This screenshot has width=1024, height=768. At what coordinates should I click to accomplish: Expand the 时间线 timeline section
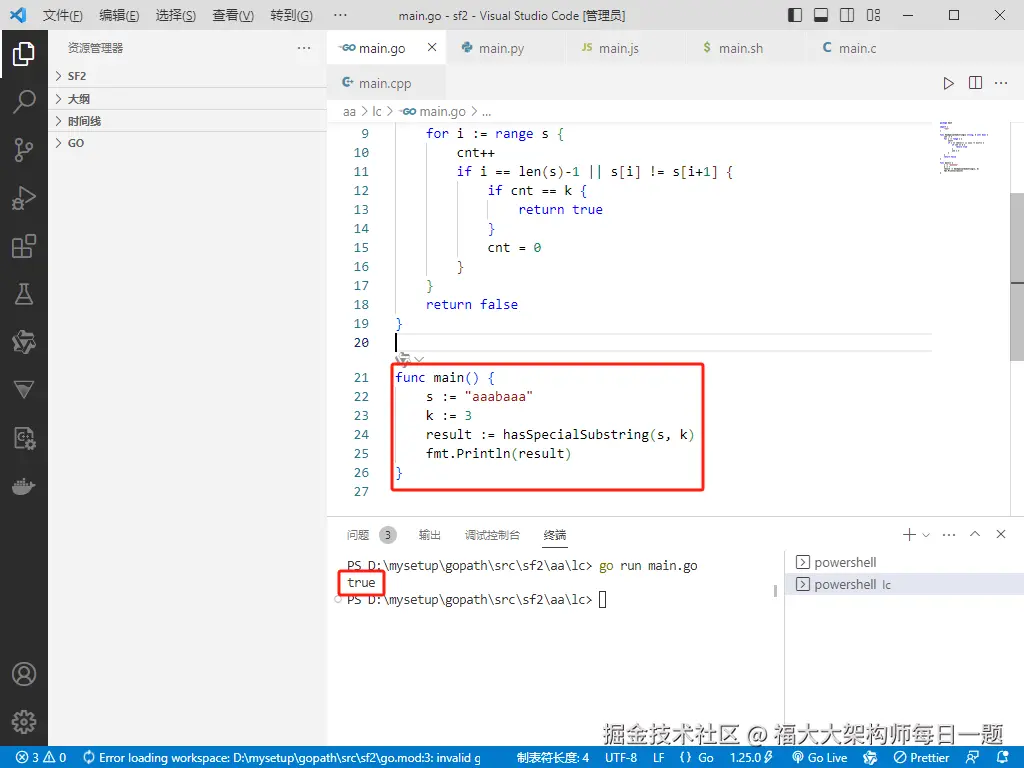pos(187,121)
